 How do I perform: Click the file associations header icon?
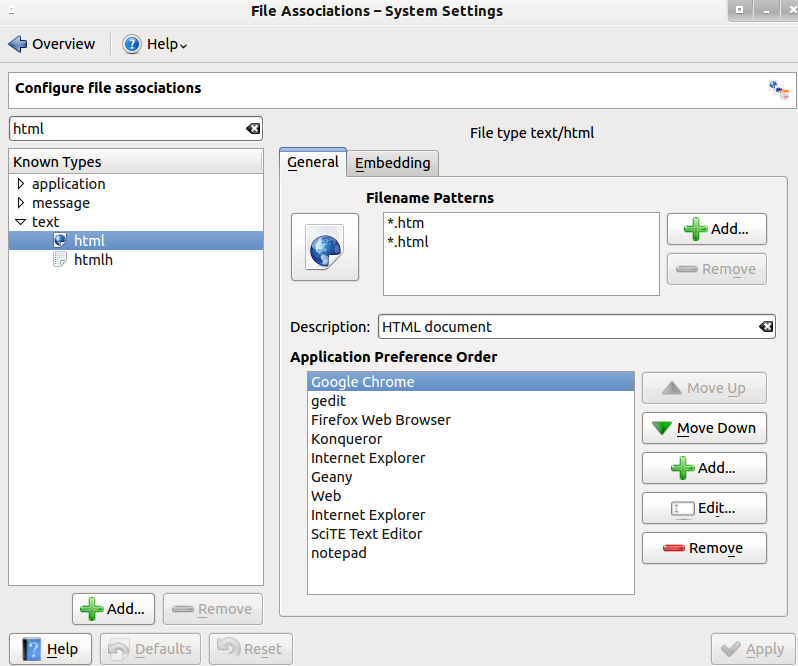pyautogui.click(x=779, y=90)
